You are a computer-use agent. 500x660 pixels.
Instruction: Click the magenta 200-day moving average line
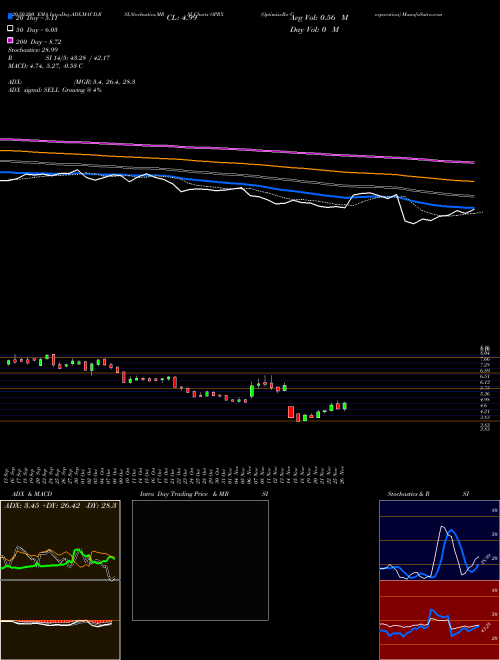pyautogui.click(x=236, y=149)
